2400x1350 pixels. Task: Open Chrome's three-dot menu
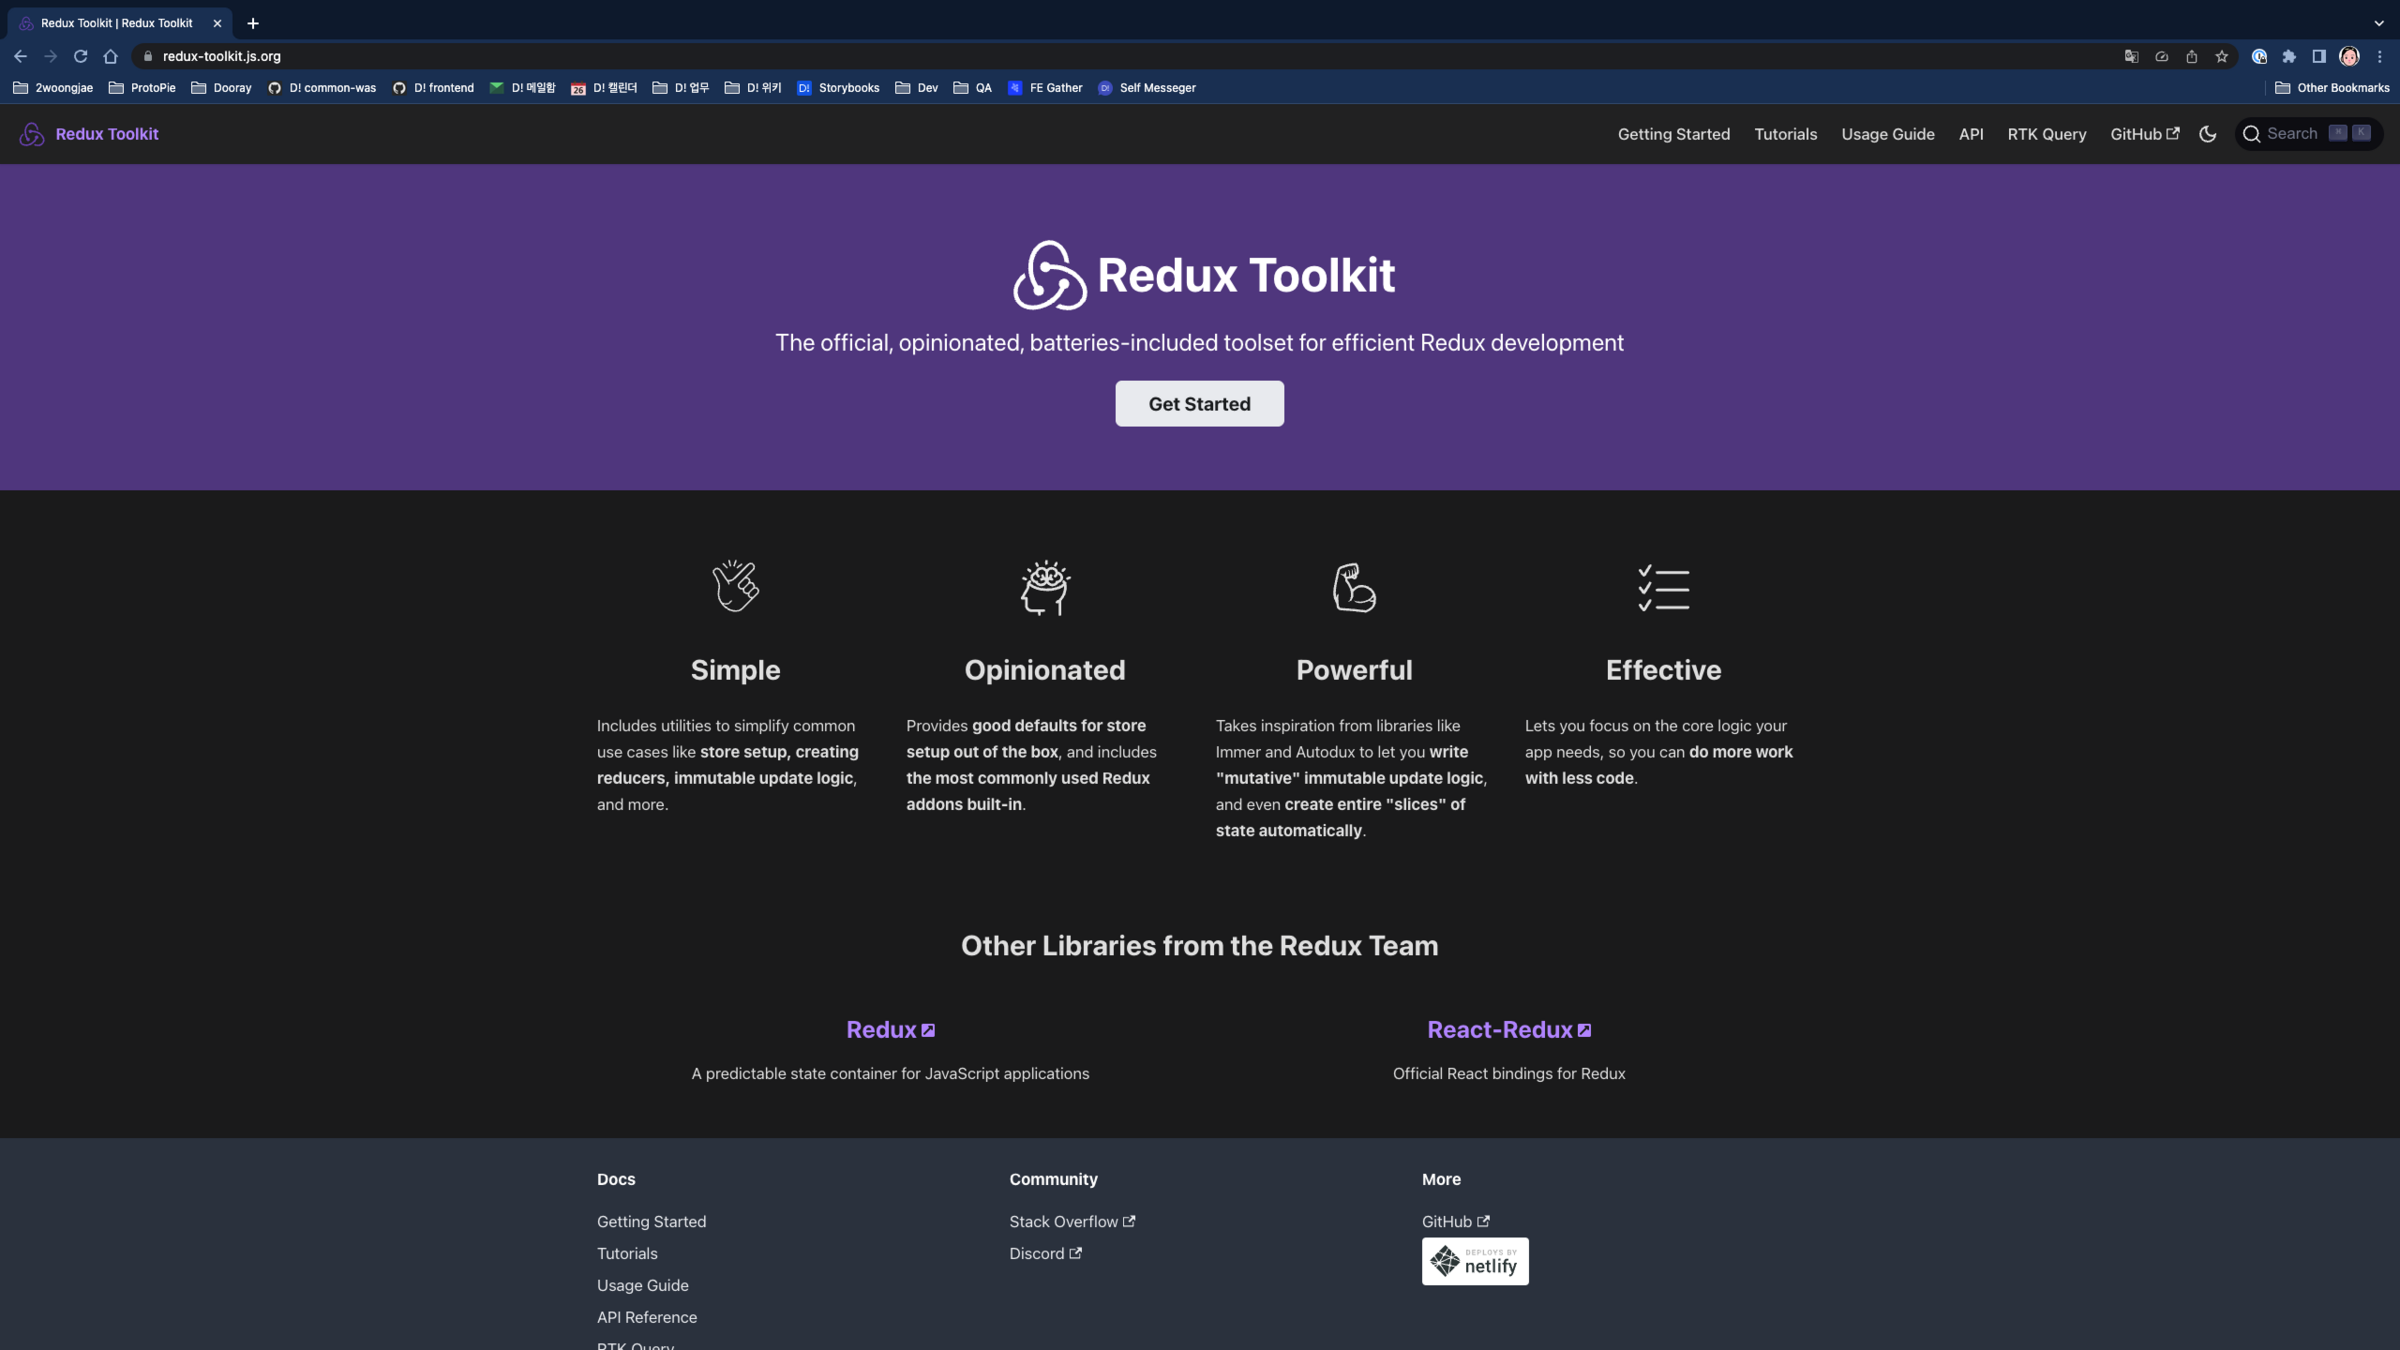point(2380,57)
